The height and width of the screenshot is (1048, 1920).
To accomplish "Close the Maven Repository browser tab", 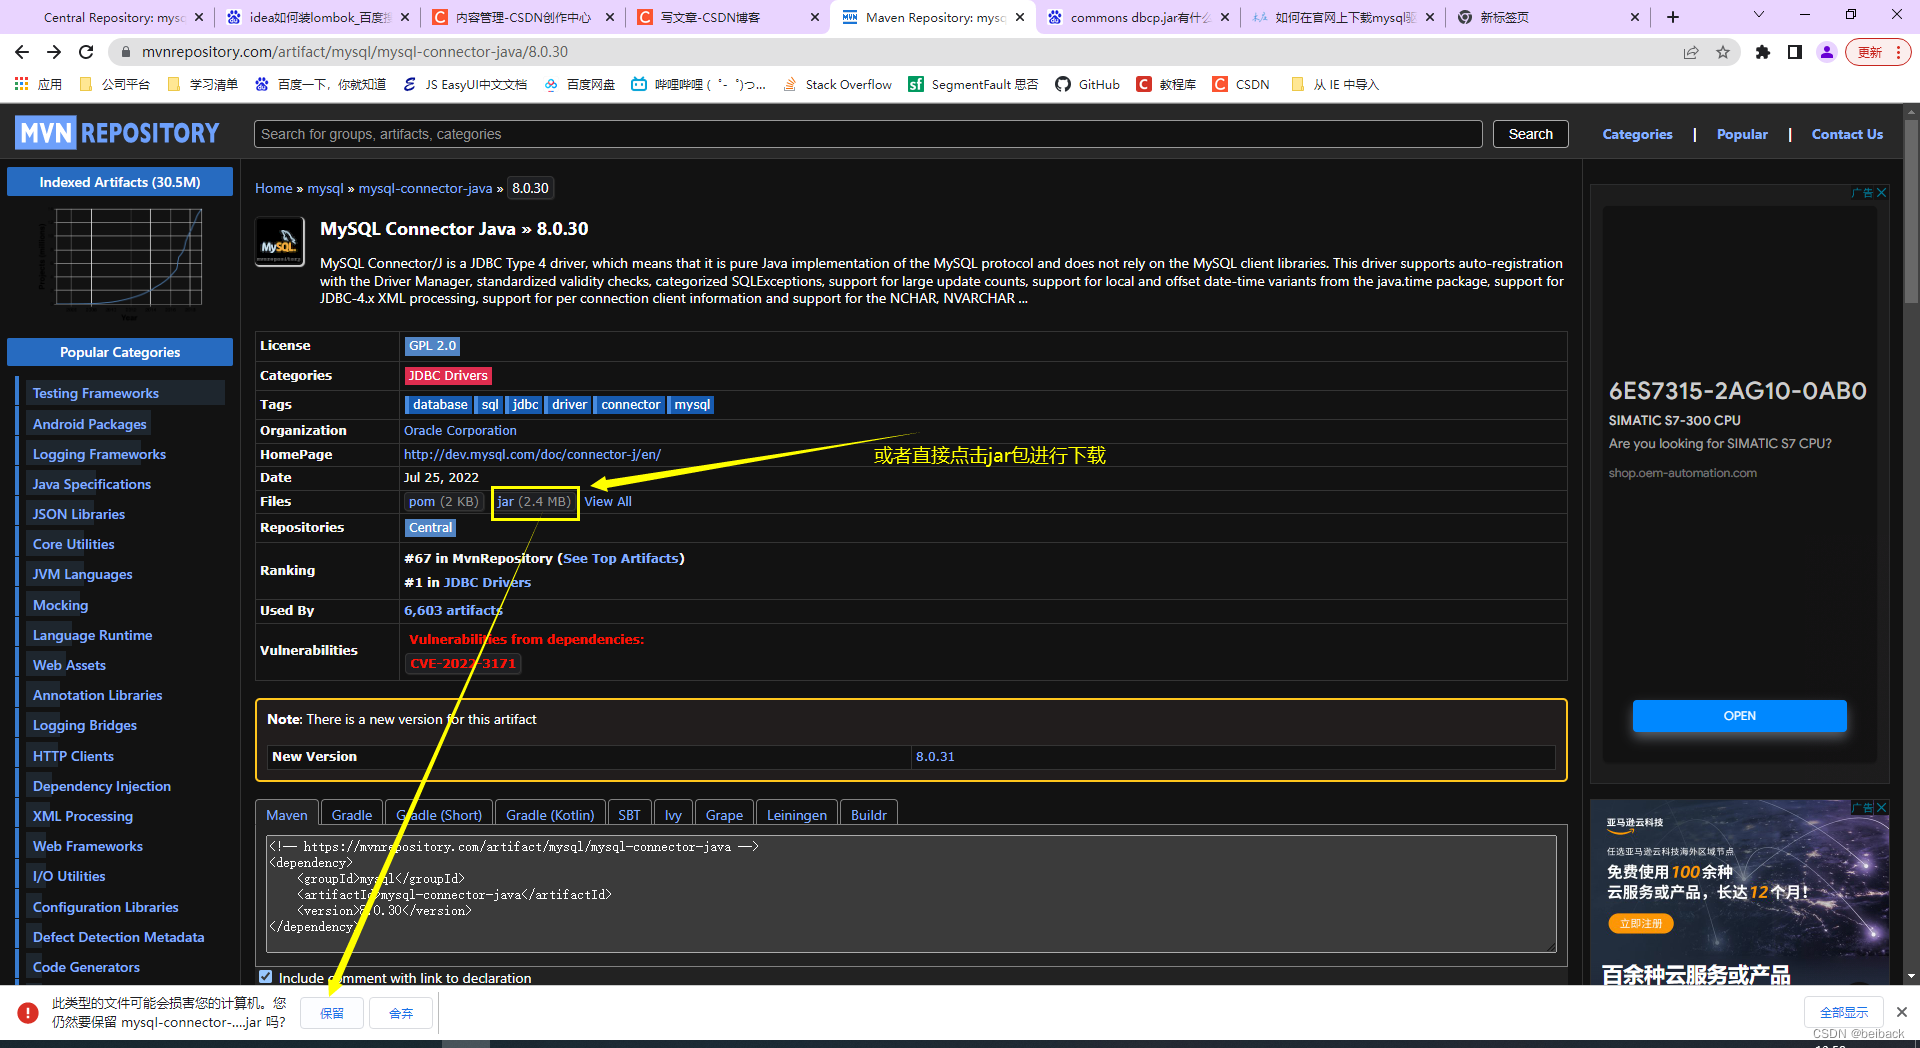I will (1020, 17).
